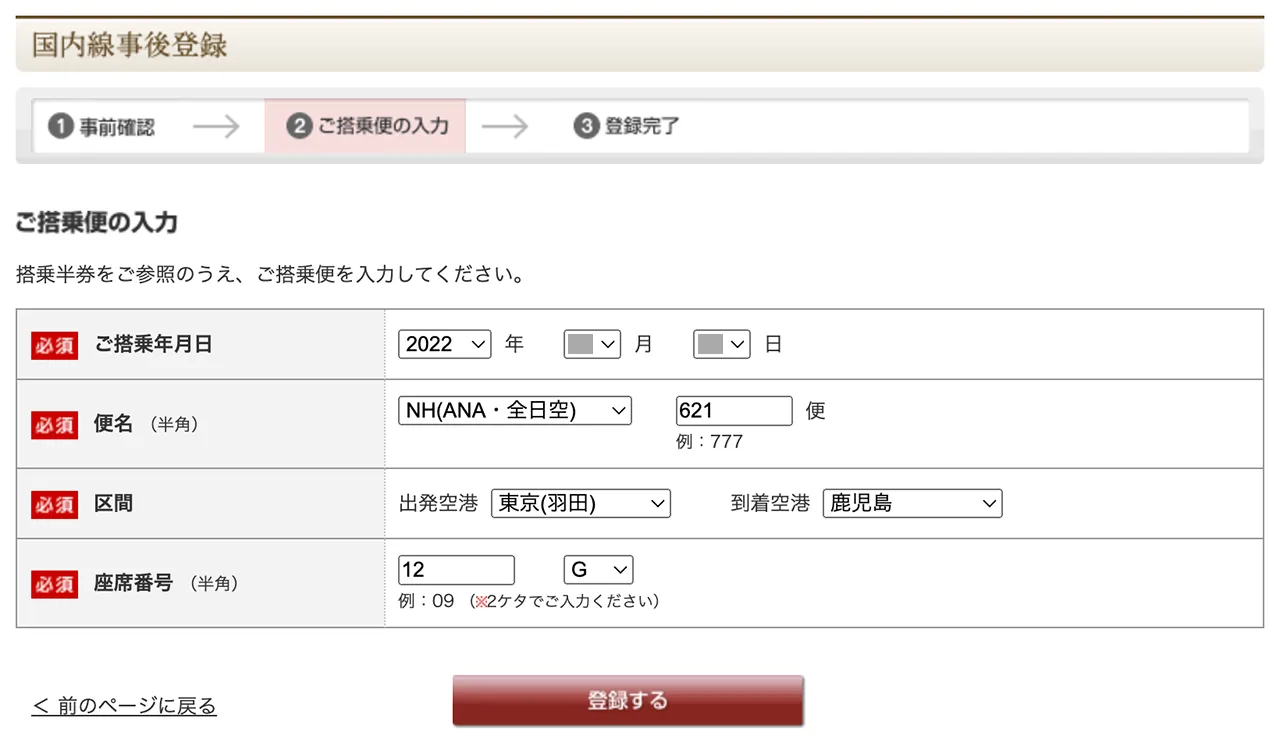The width and height of the screenshot is (1280, 740).
Task: Open the boarding month dropdown
Action: pyautogui.click(x=592, y=344)
